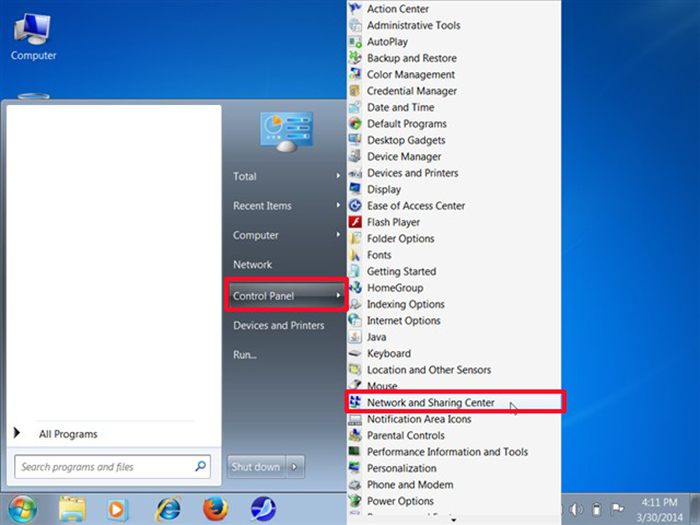Click the Network and Sharing Center icon
Screen dimensions: 700x525
[x=355, y=402]
